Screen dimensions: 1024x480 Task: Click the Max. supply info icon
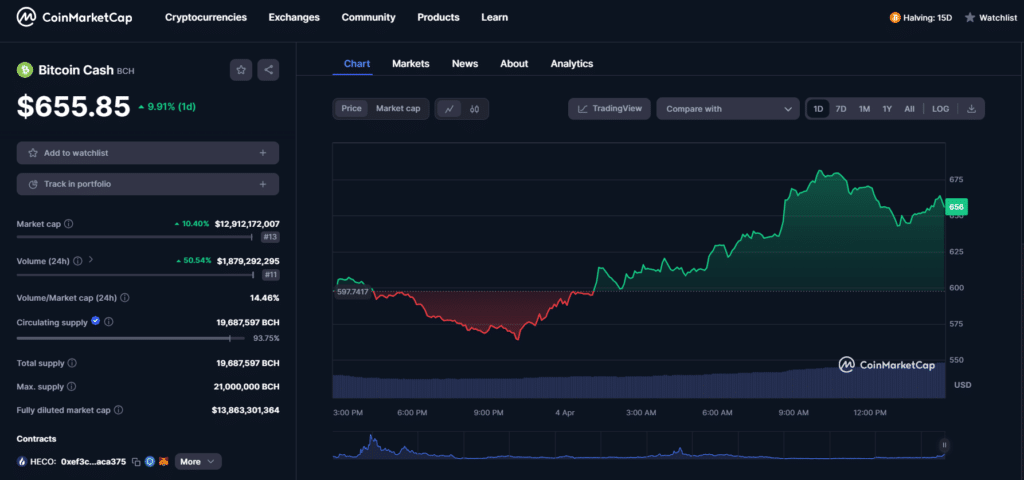[72, 387]
